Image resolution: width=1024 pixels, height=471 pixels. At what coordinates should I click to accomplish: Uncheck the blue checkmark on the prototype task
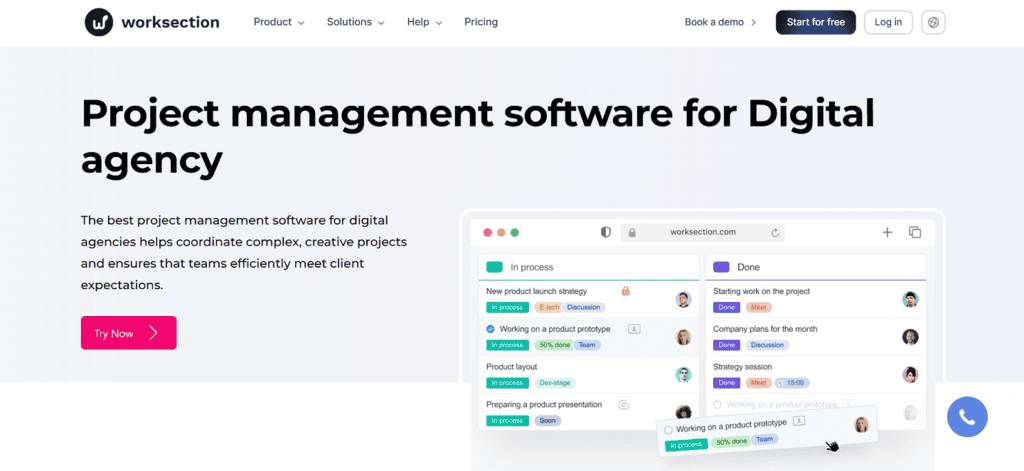coord(490,329)
